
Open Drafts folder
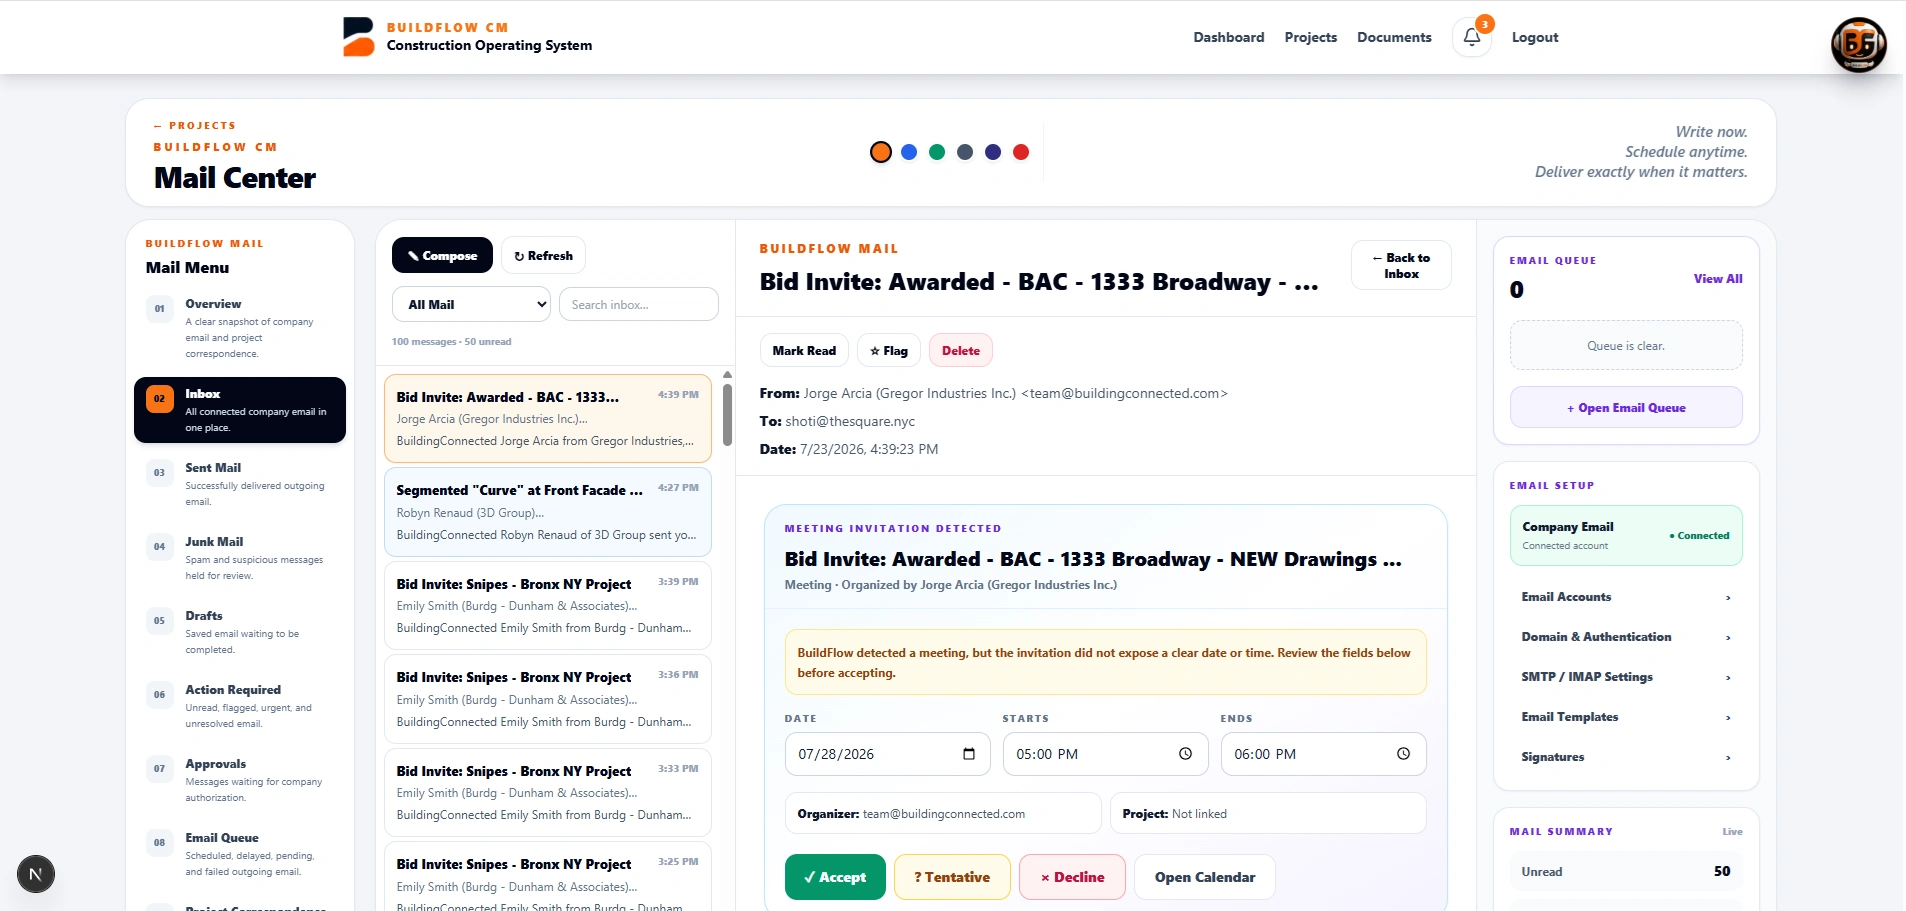pyautogui.click(x=240, y=632)
